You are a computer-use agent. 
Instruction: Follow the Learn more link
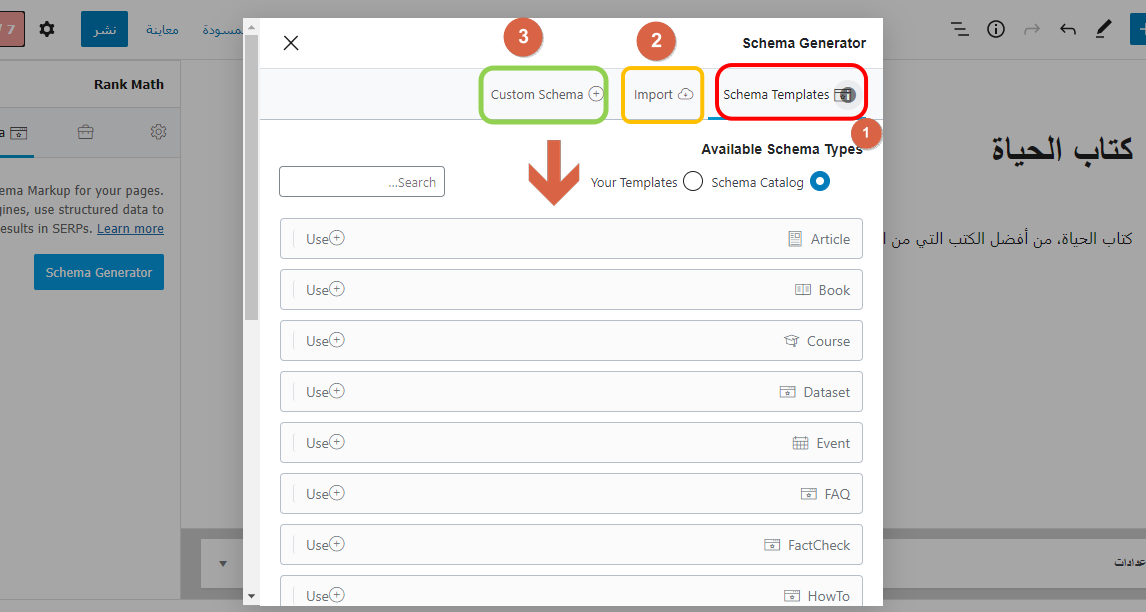[130, 229]
